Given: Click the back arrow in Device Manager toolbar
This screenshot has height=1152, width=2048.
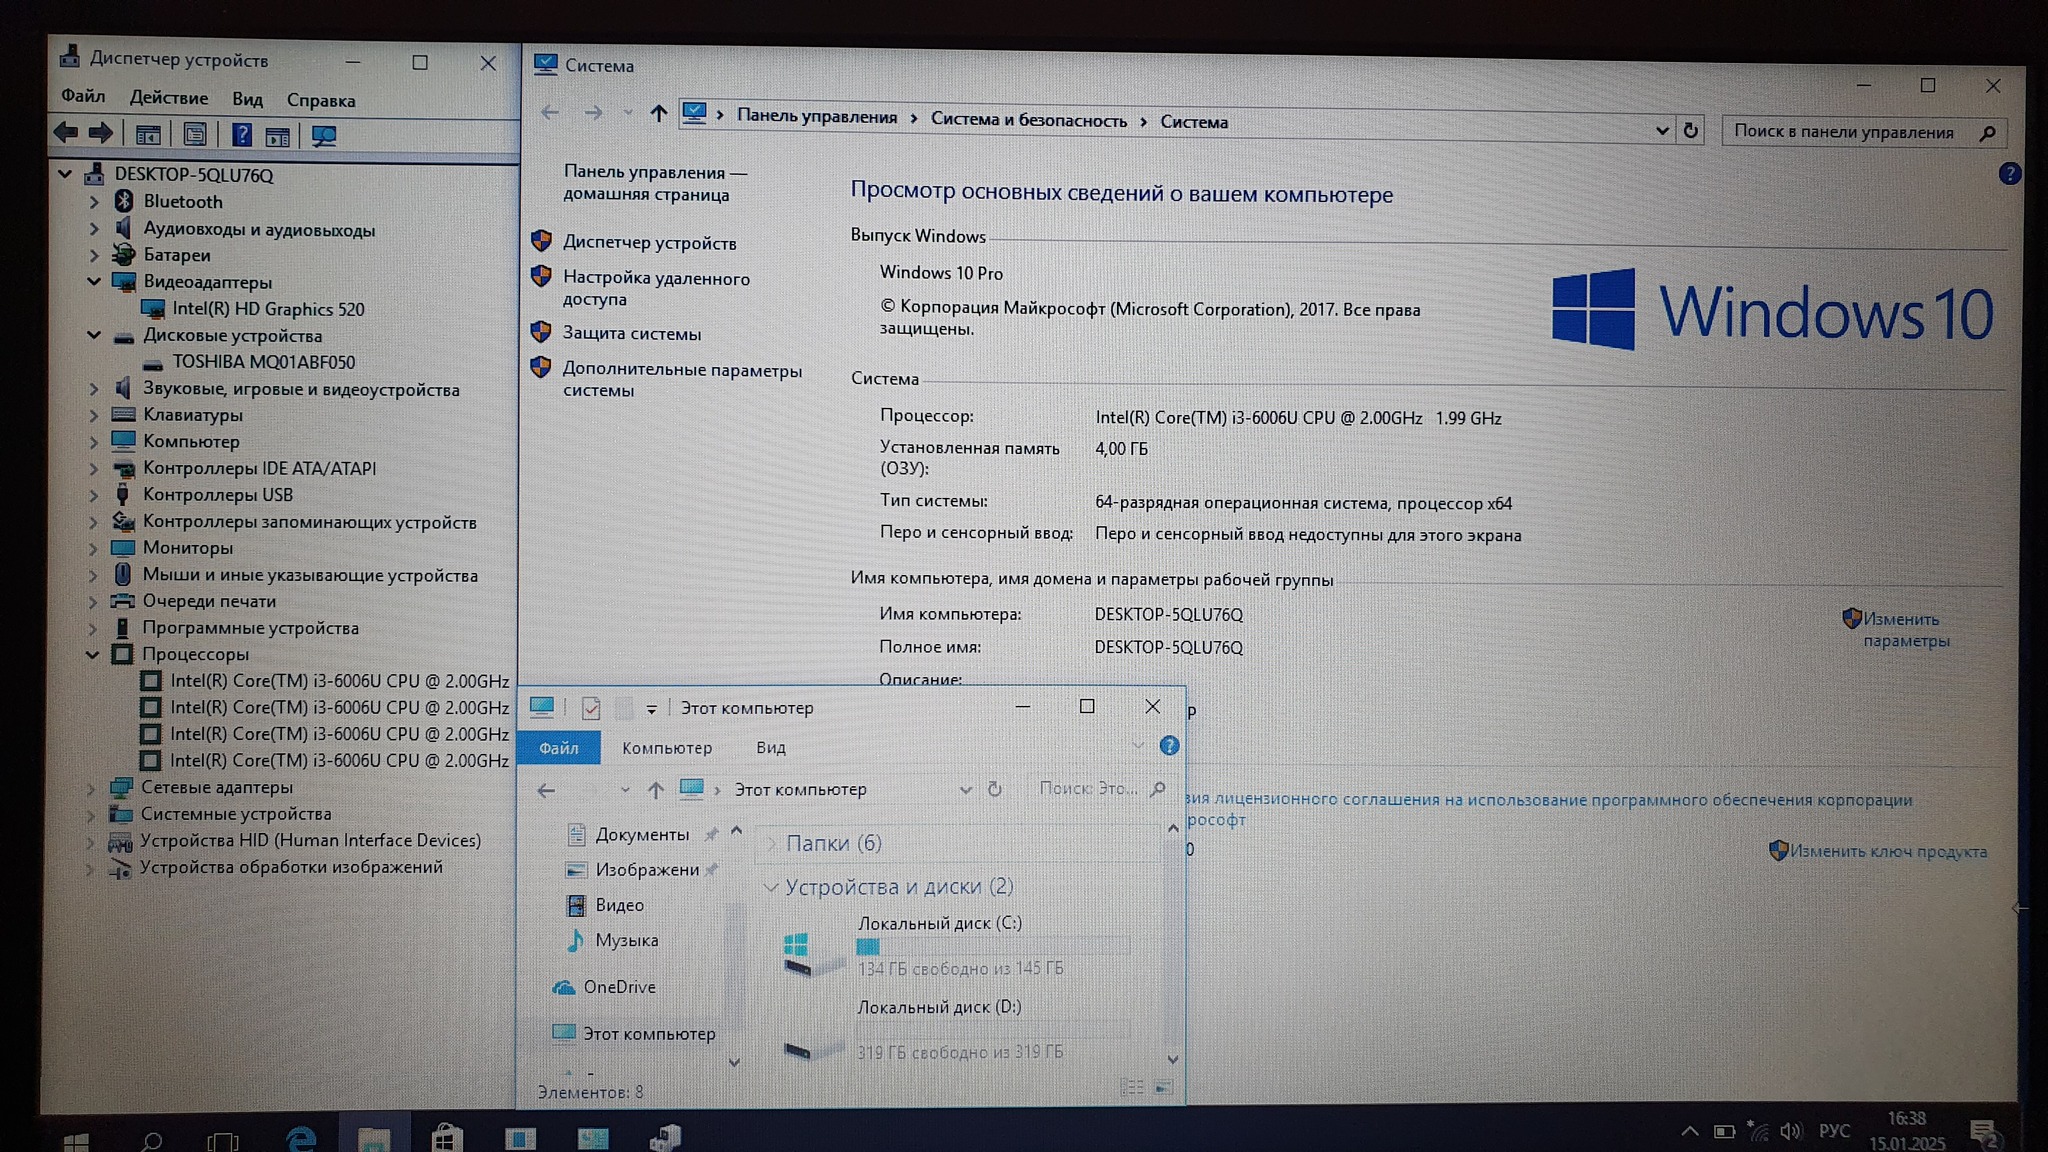Looking at the screenshot, I should [x=66, y=133].
